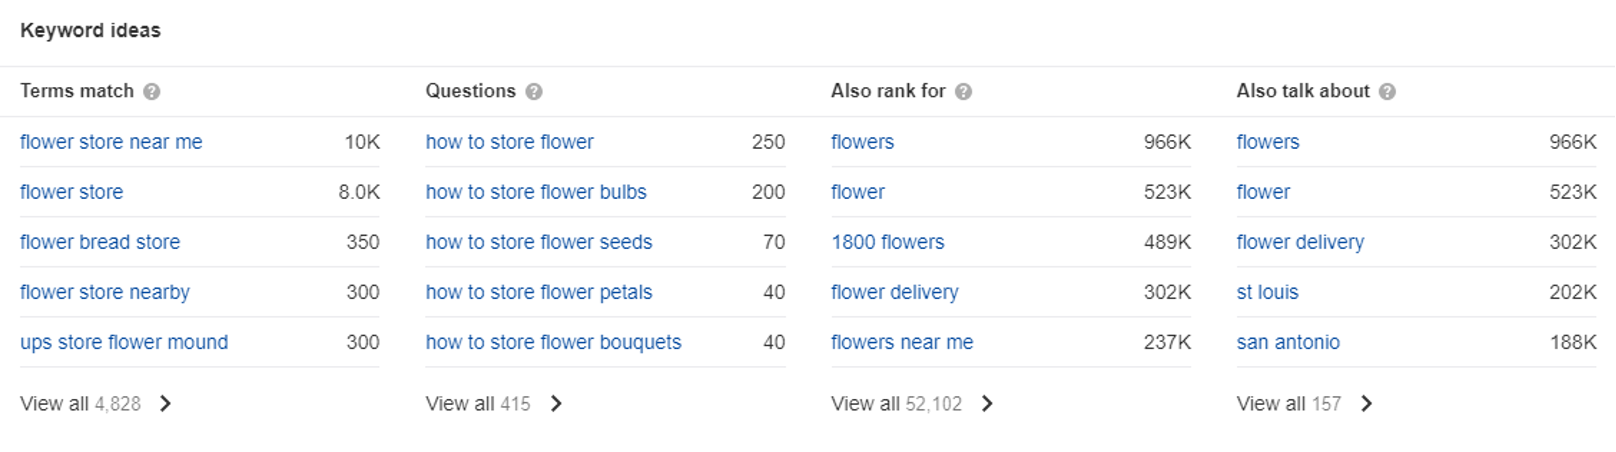This screenshot has height=452, width=1616.
Task: Select the 1800 flowers keyword
Action: (887, 242)
